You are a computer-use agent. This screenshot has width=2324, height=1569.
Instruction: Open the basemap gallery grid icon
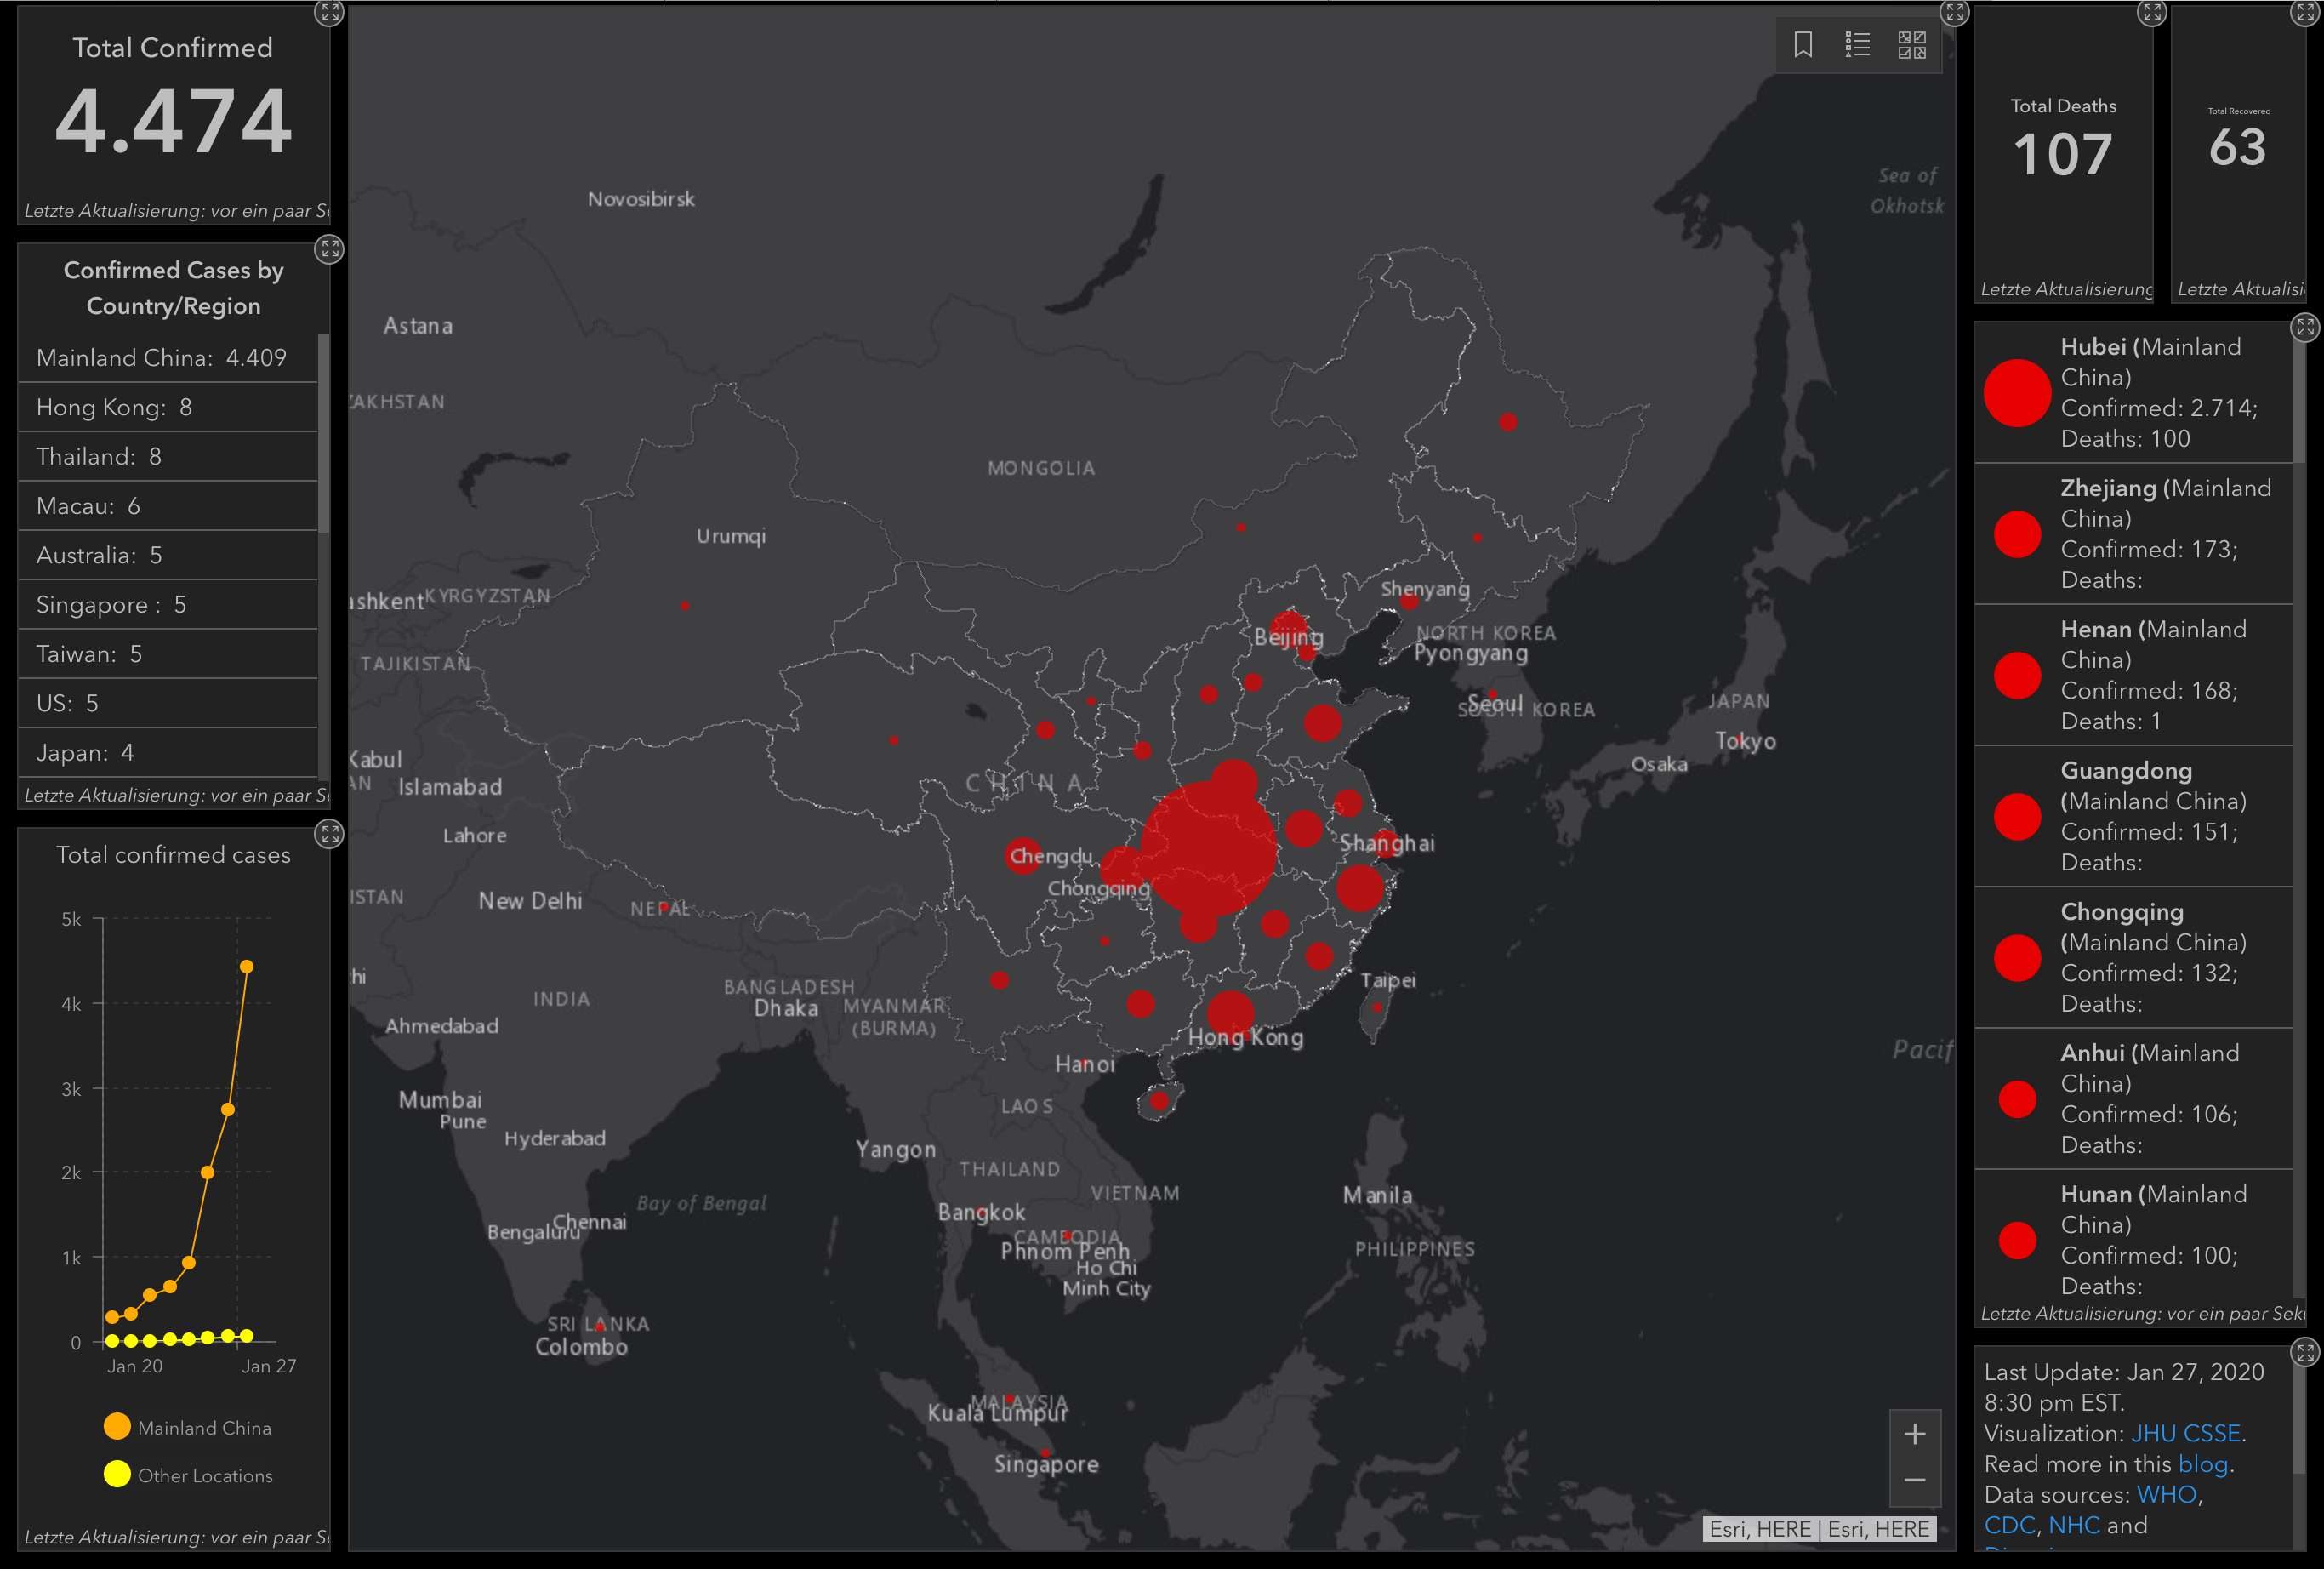click(x=1912, y=45)
